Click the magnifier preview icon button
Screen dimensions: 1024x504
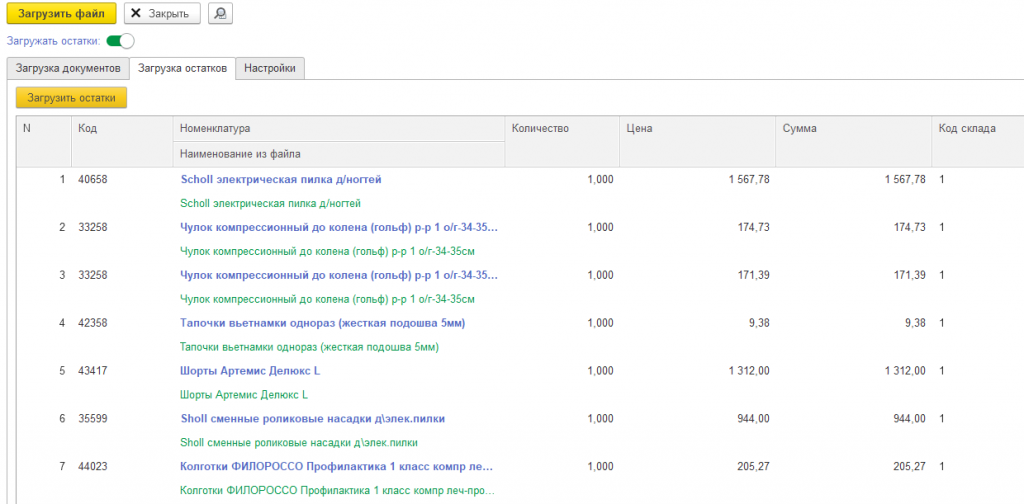[x=220, y=13]
